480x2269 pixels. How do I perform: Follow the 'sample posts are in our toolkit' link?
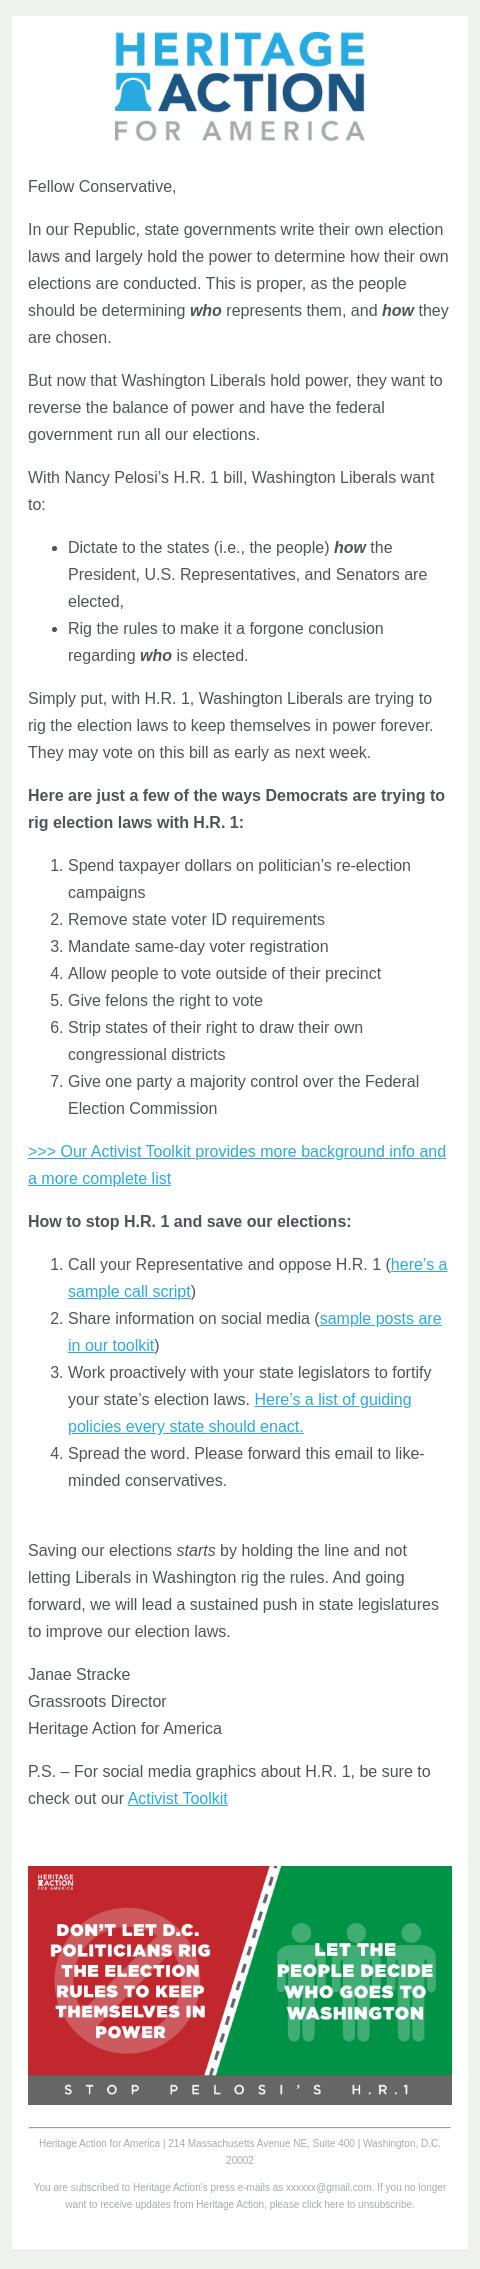254,1332
